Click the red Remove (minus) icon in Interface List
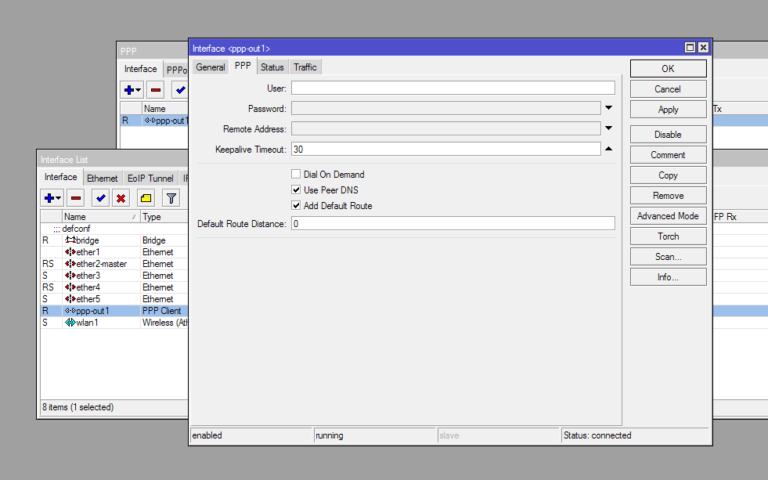The height and width of the screenshot is (480, 768). click(x=76, y=199)
